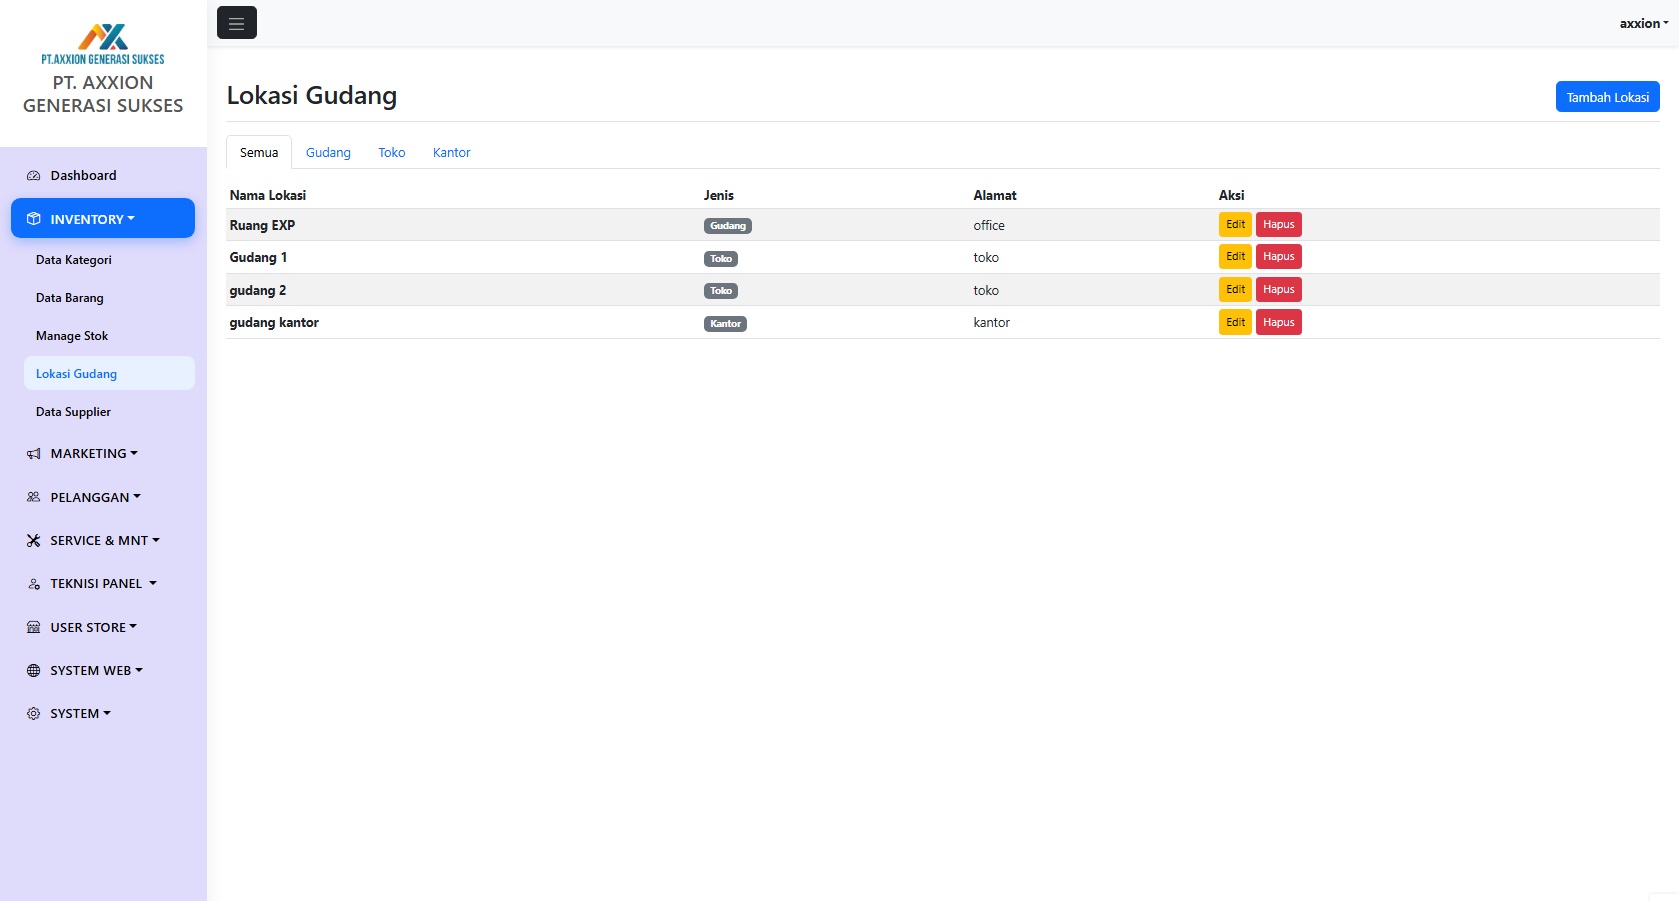Click Hapus for Gudang 1

[x=1279, y=256]
